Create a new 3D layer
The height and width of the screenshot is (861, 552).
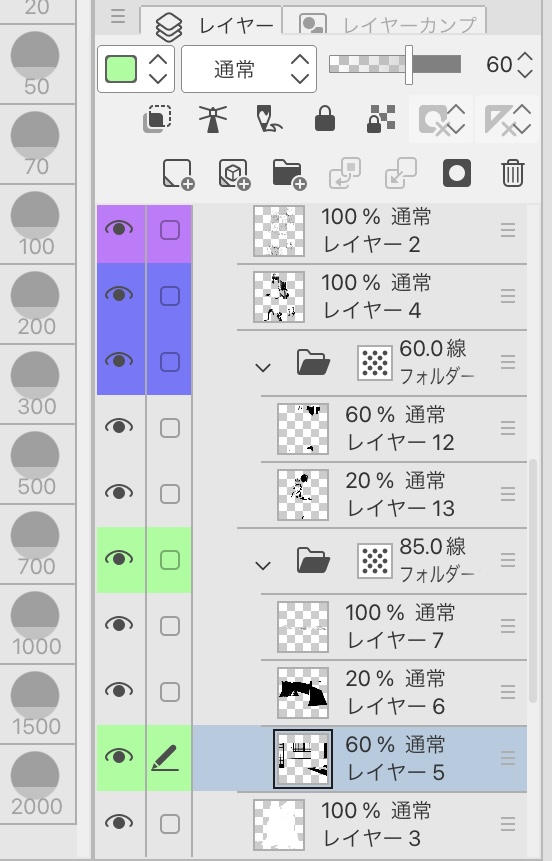235,174
